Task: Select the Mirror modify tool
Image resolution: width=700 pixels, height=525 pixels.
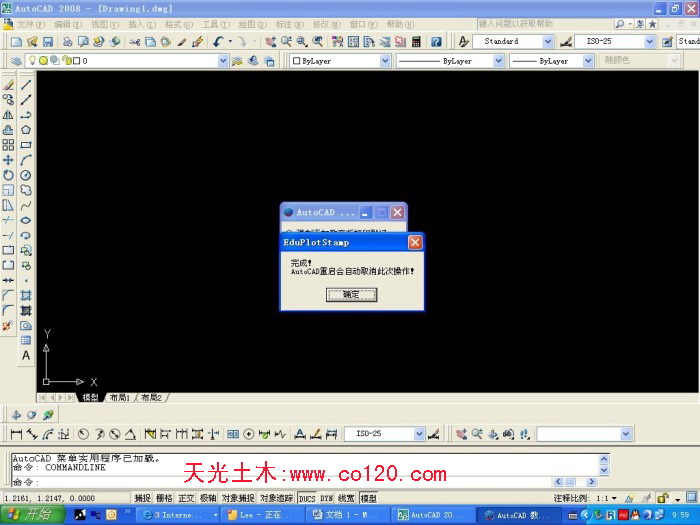Action: (x=8, y=115)
